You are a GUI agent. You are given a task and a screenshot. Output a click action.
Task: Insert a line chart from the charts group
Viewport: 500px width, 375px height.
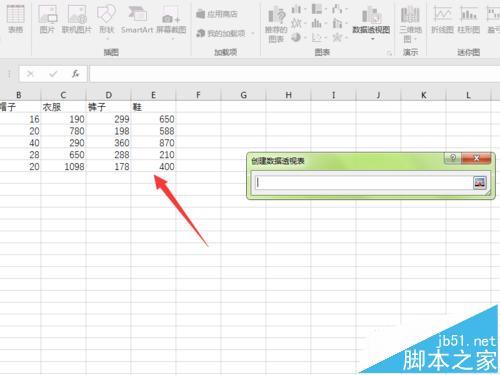pyautogui.click(x=298, y=23)
